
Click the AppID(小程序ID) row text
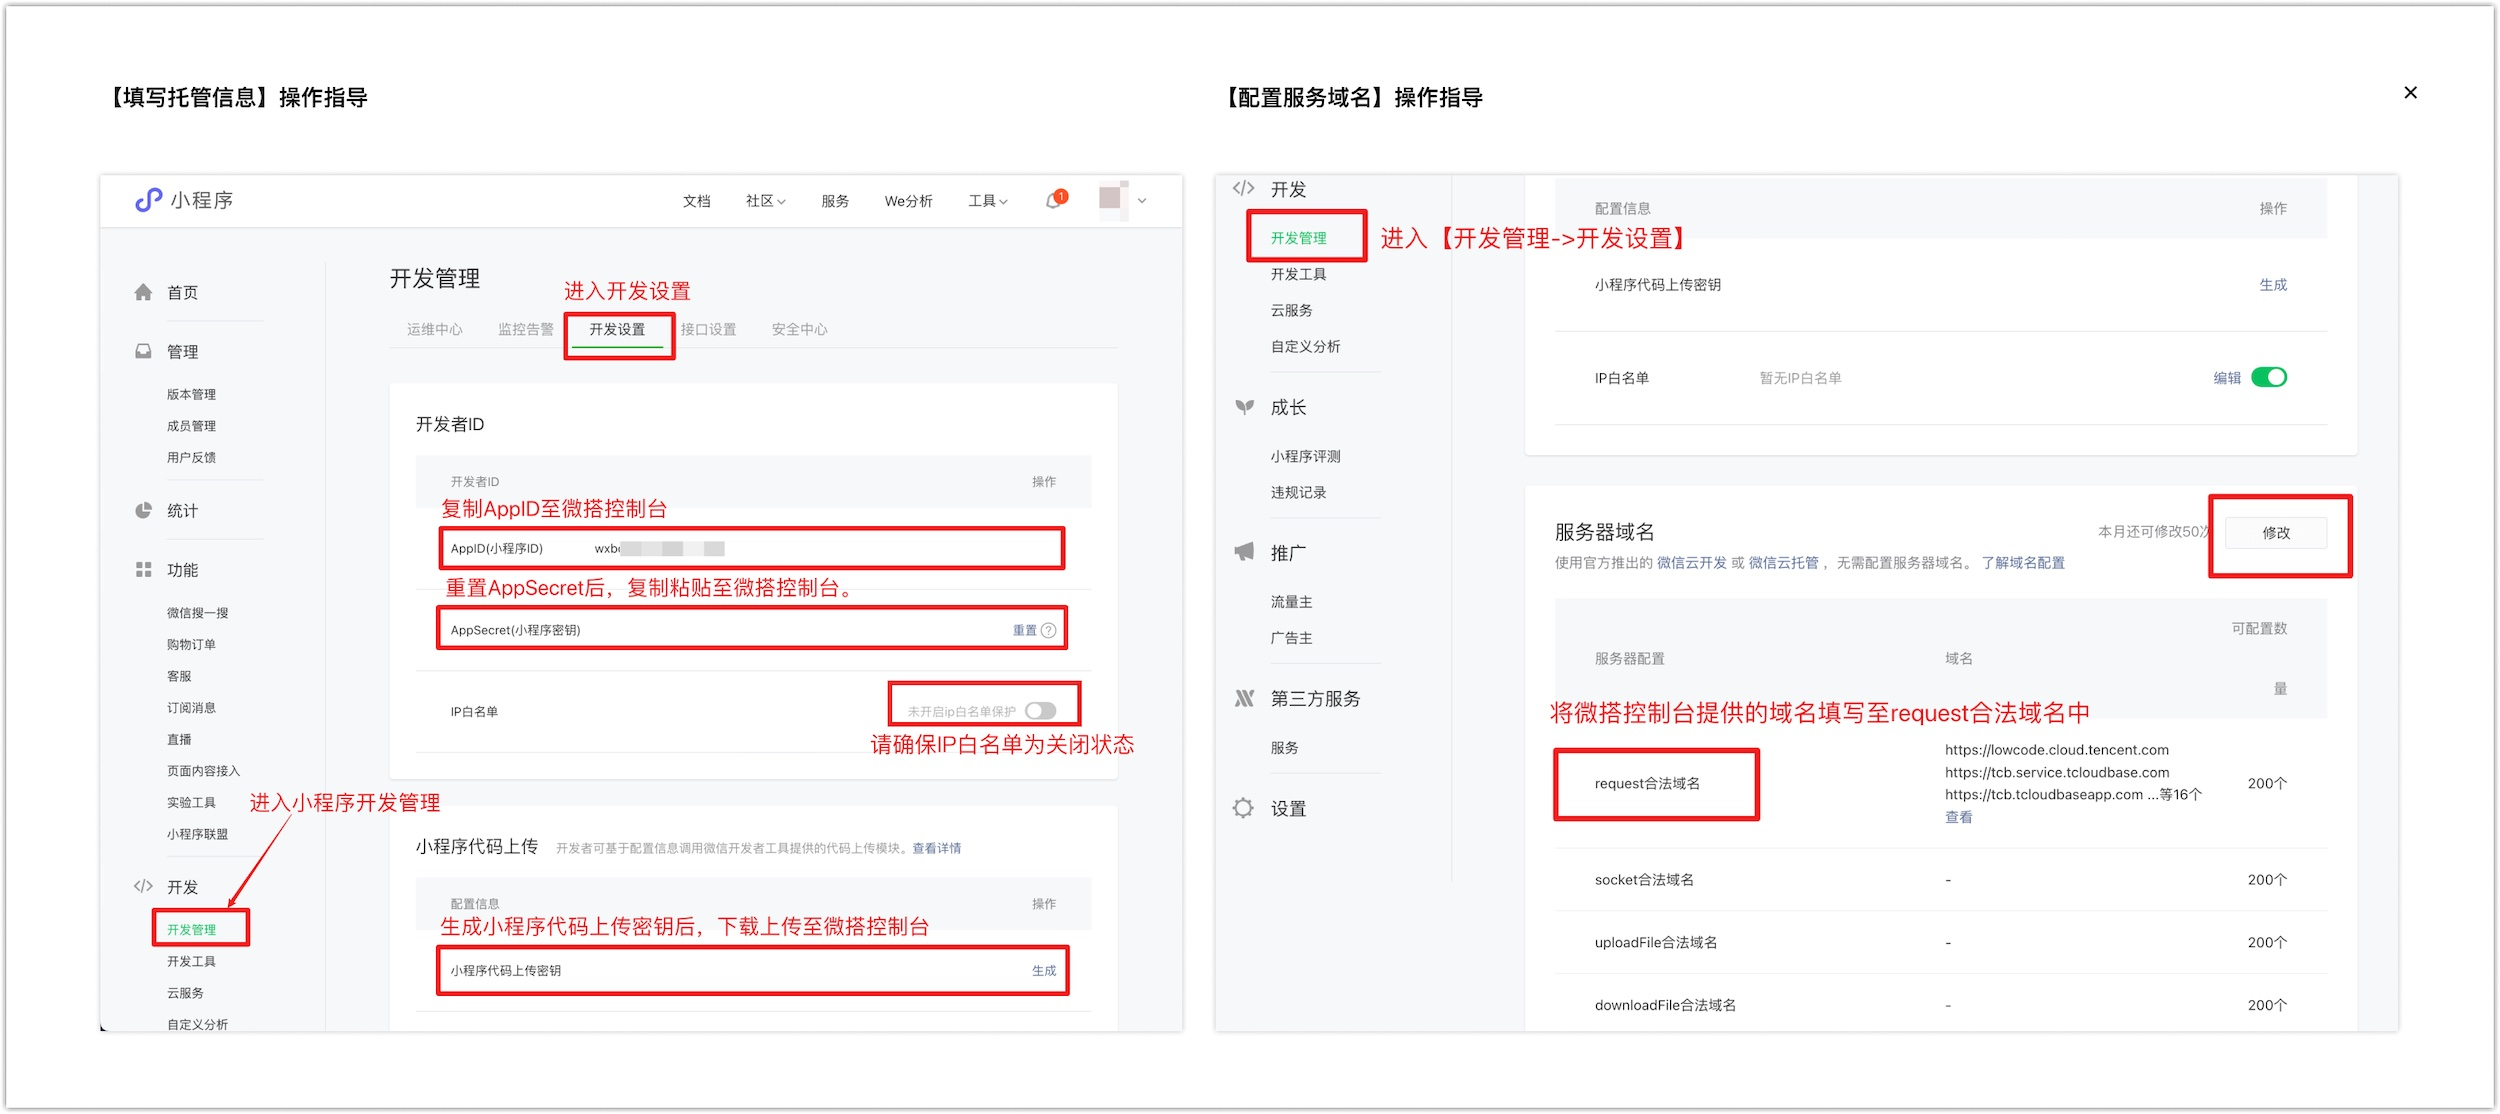tap(496, 548)
